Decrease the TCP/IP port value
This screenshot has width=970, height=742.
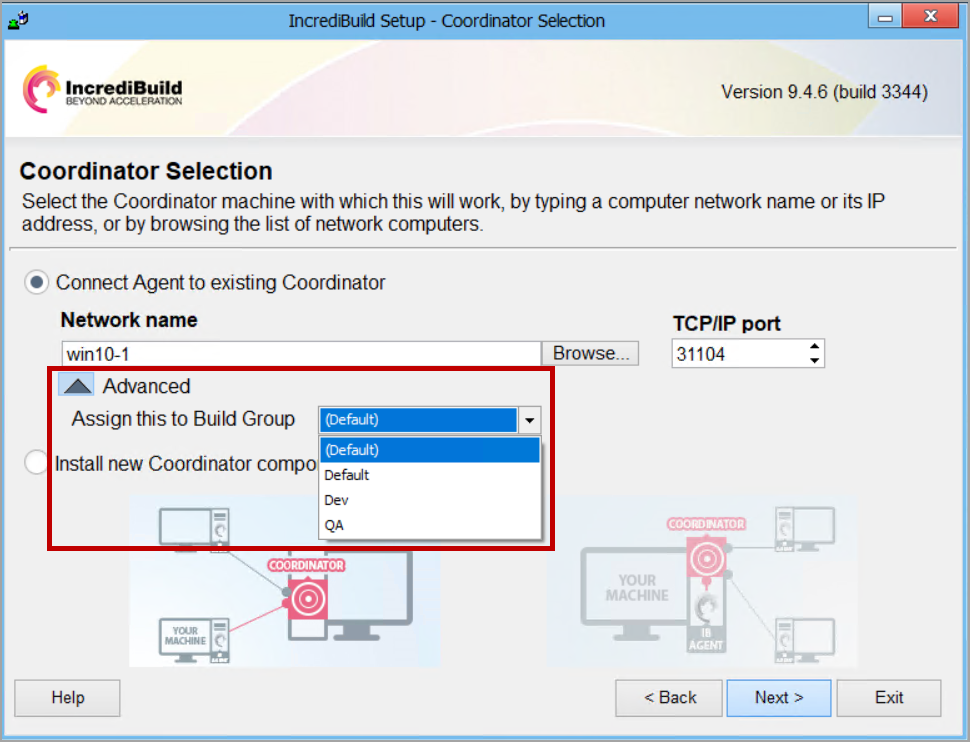[815, 360]
